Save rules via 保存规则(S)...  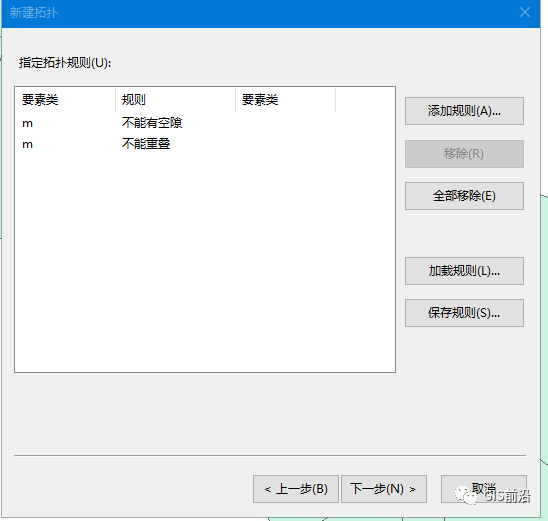tap(464, 313)
